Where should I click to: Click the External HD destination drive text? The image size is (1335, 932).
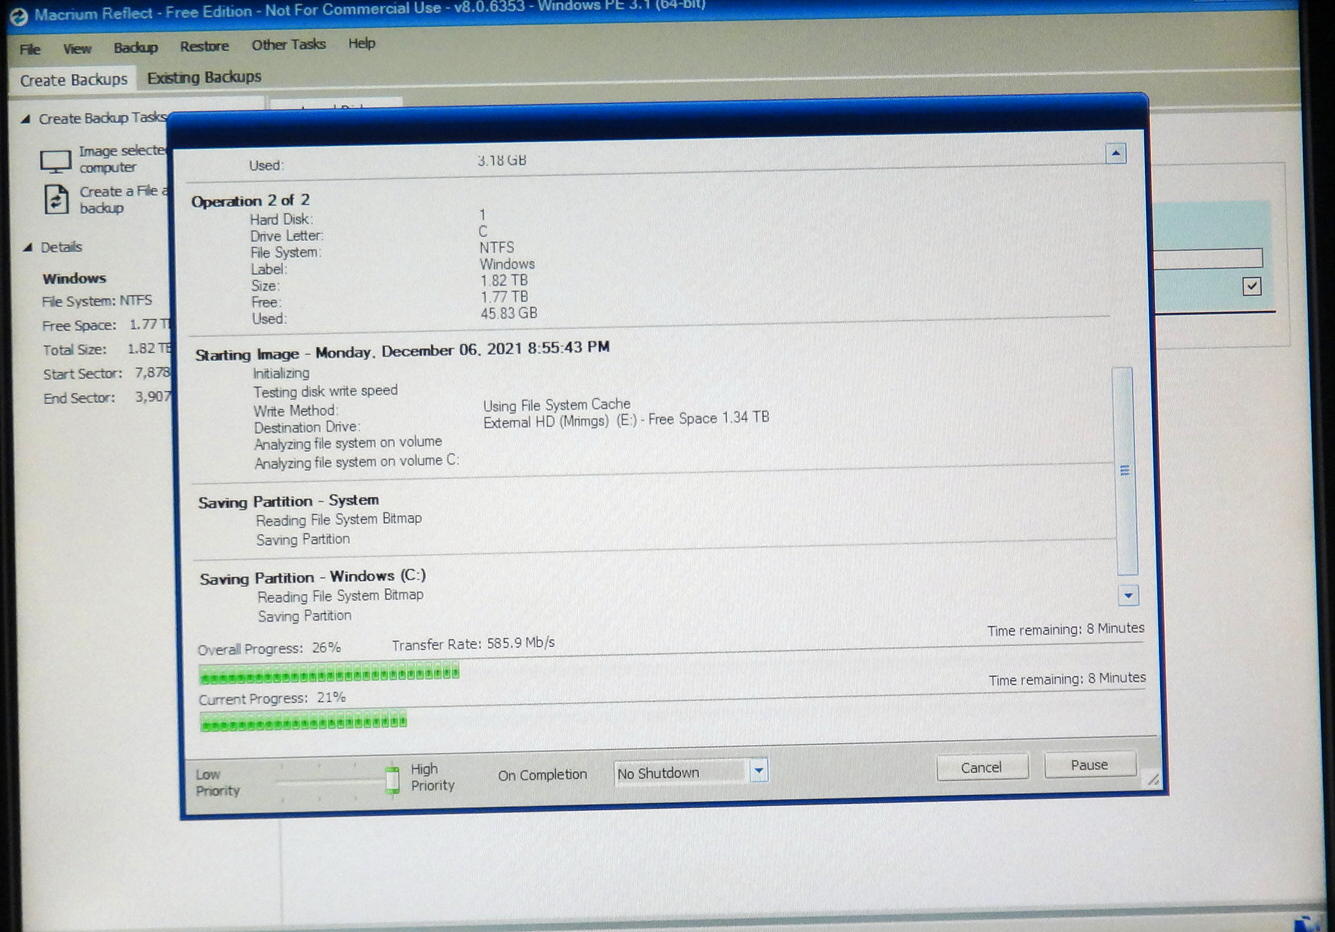point(626,420)
